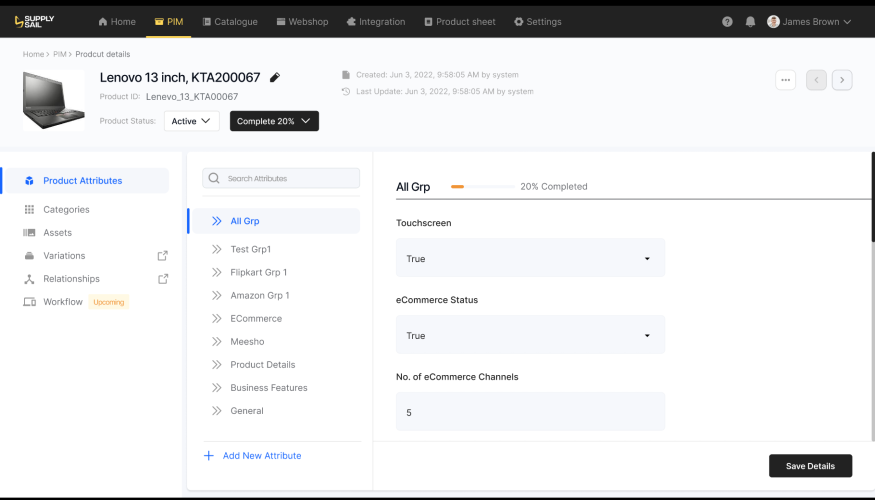
Task: Click the chevrons icon beside ECommerce
Action: [x=217, y=319]
